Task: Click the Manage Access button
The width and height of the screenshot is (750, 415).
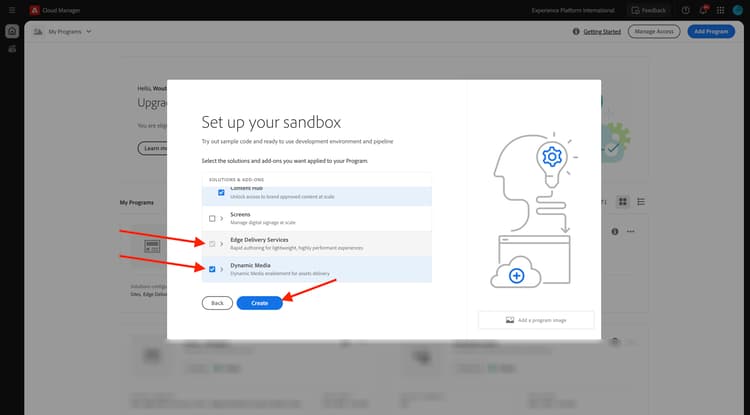Action: (x=654, y=32)
